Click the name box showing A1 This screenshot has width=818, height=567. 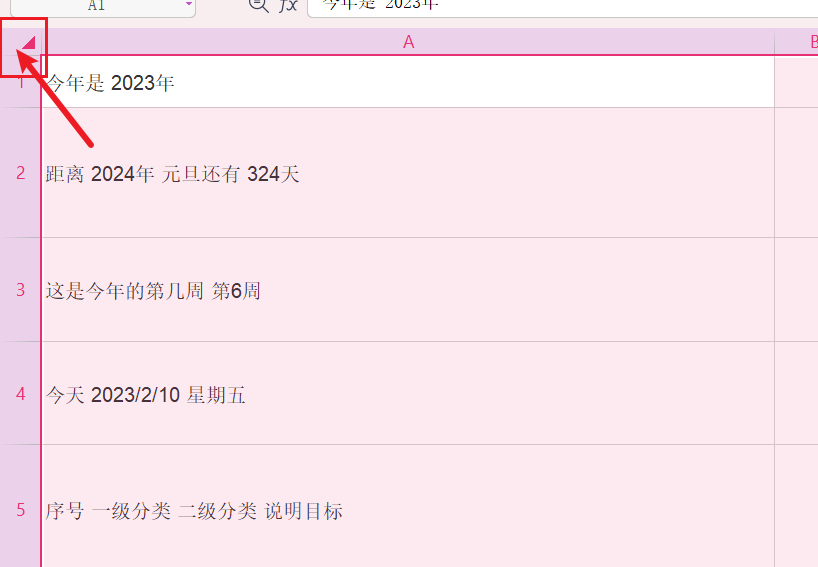point(103,6)
